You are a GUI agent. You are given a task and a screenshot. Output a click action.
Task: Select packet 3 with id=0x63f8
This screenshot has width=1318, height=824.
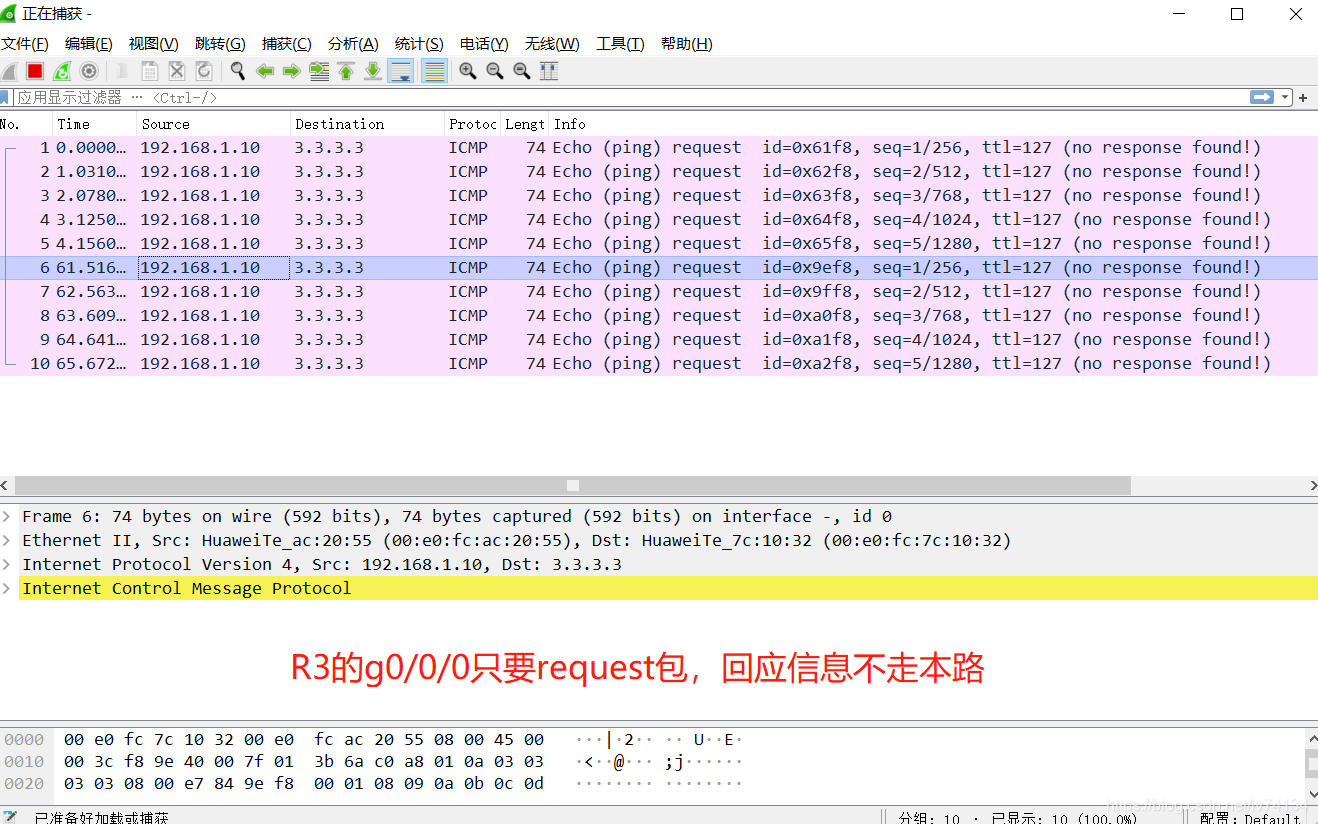point(659,195)
